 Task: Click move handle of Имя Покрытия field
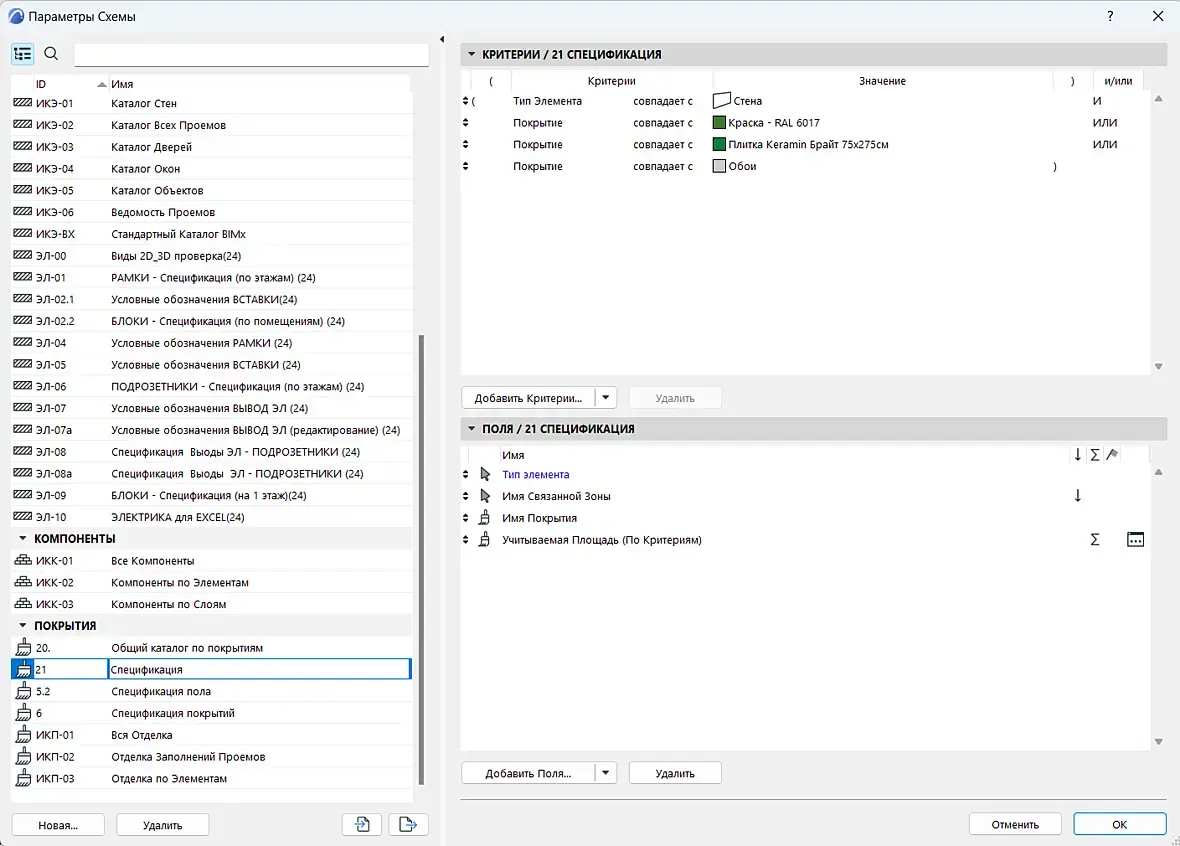tap(465, 518)
